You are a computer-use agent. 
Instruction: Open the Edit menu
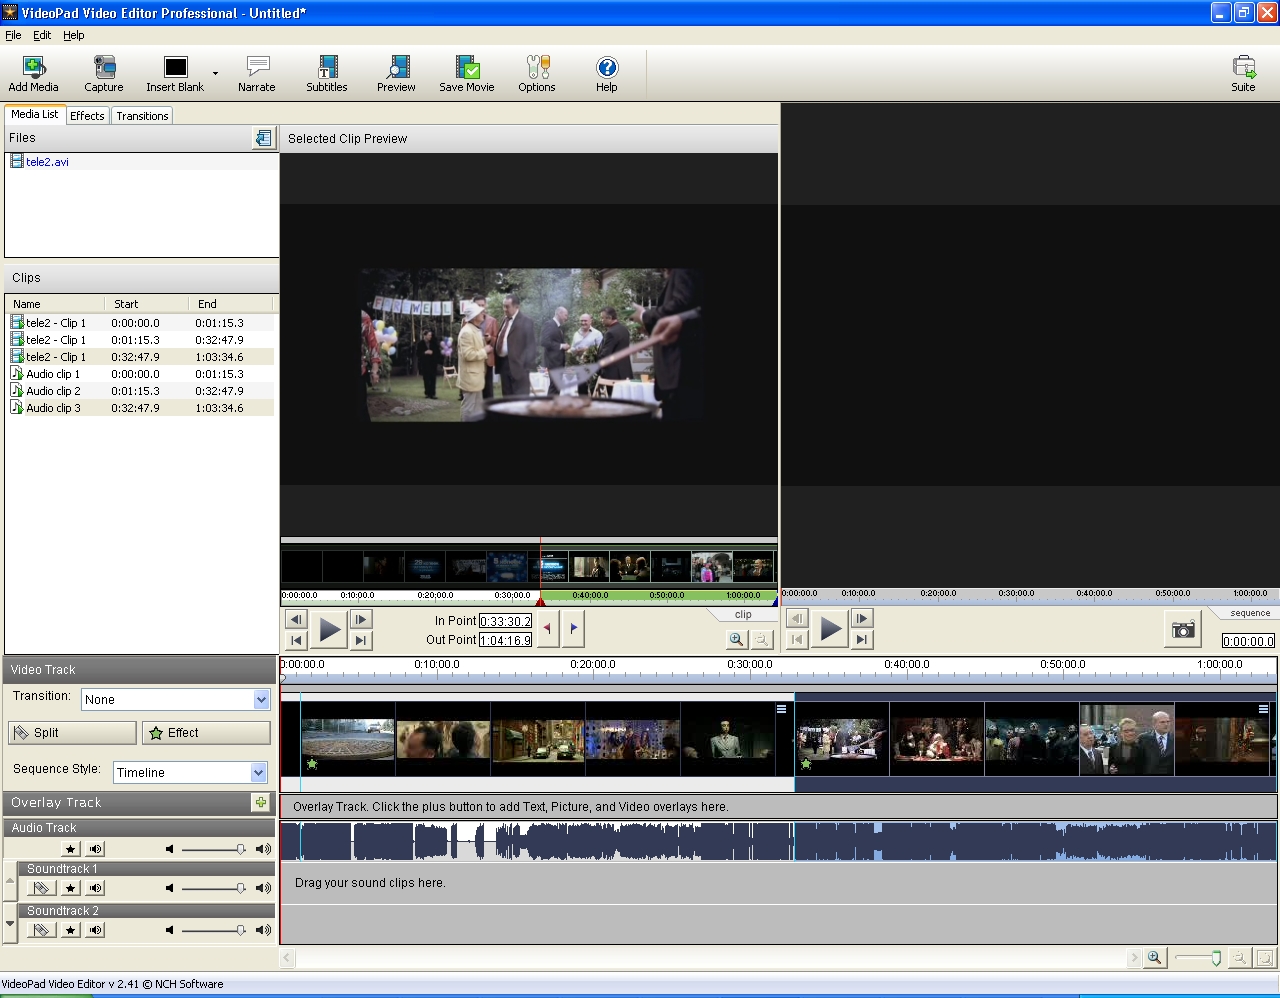coord(42,35)
